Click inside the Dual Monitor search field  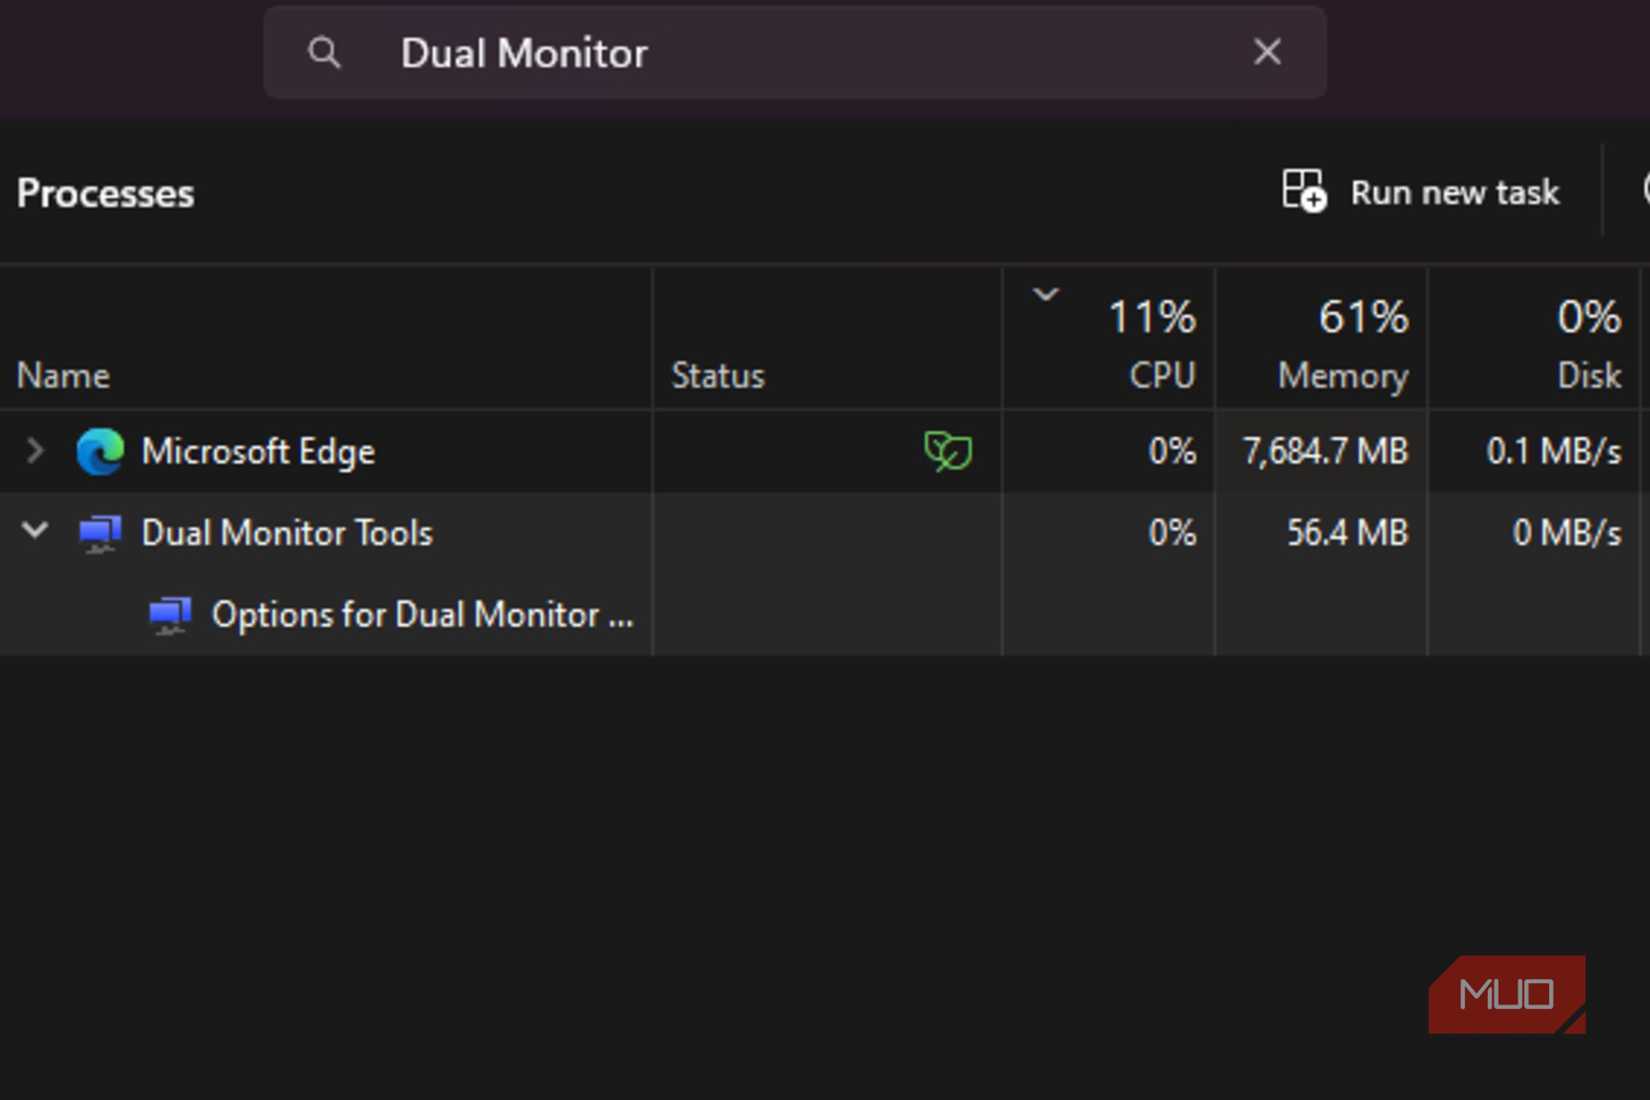(x=700, y=52)
